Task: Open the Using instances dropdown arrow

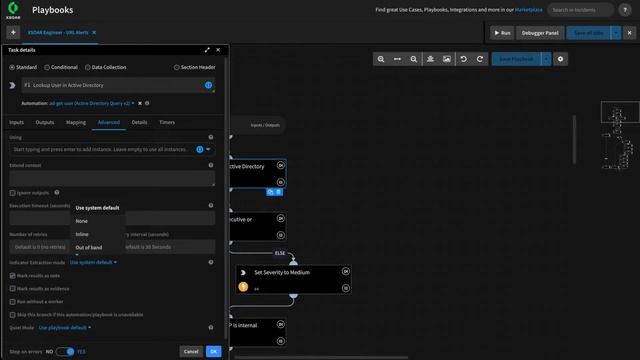Action: pyautogui.click(x=208, y=149)
